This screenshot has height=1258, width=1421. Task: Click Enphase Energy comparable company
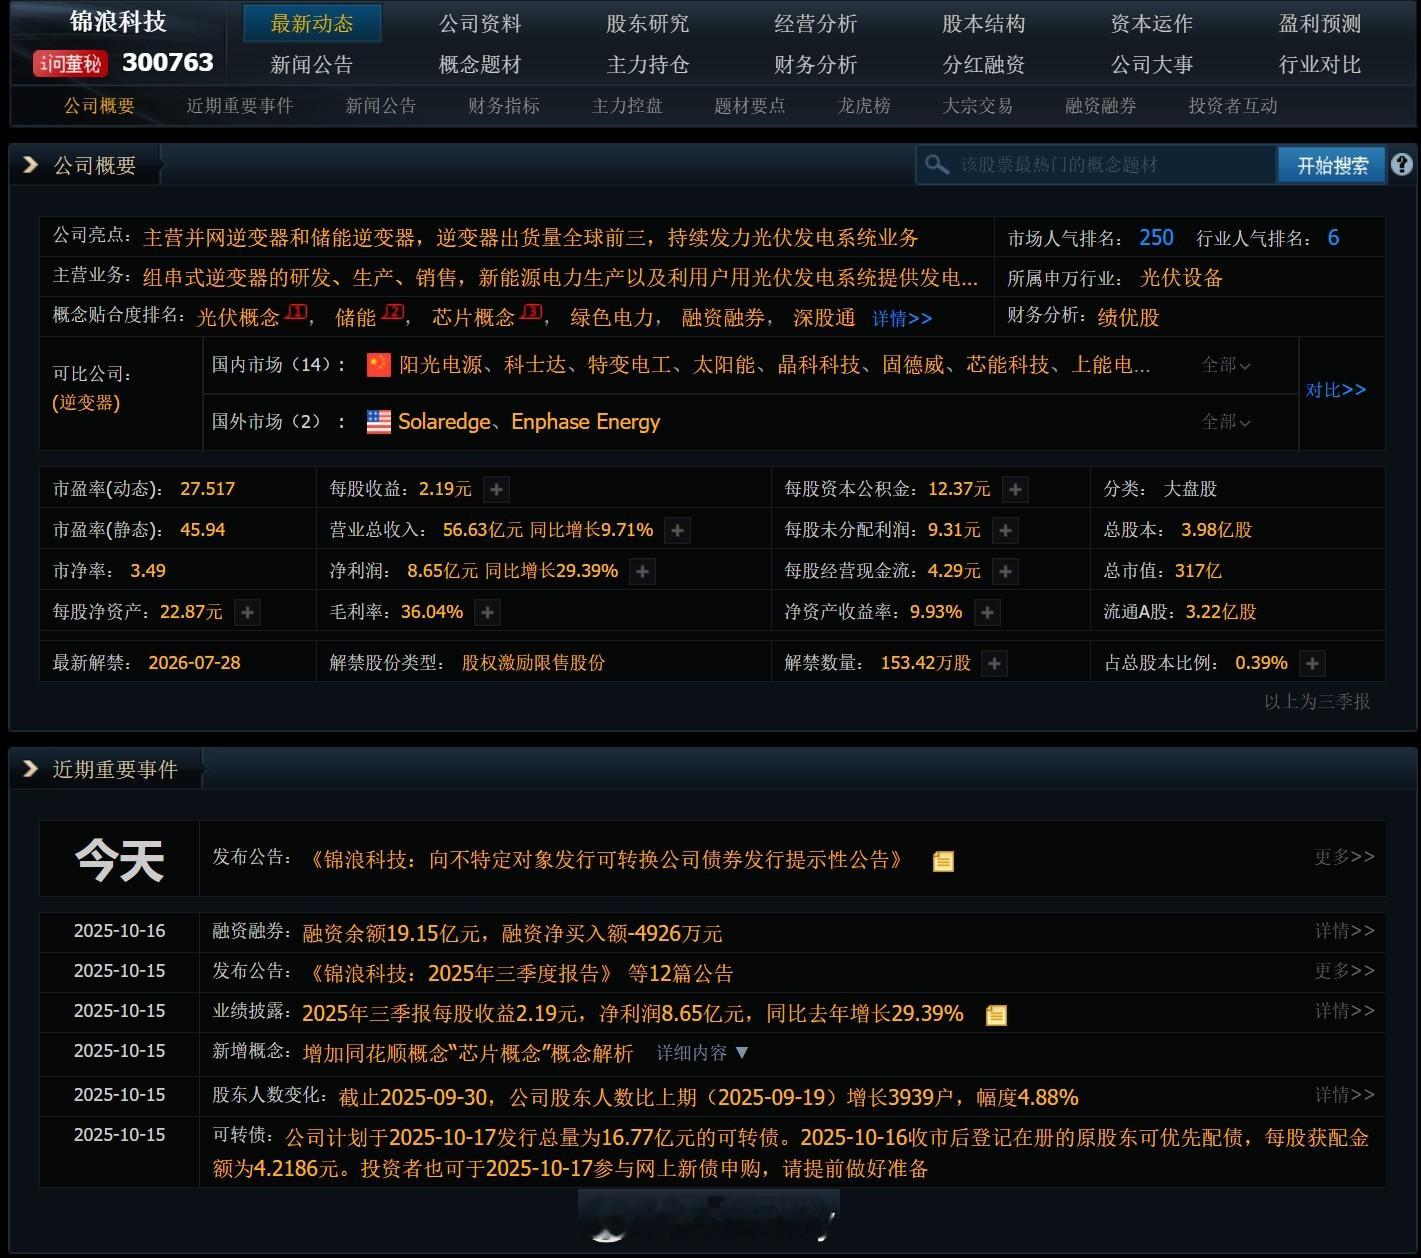pyautogui.click(x=586, y=422)
